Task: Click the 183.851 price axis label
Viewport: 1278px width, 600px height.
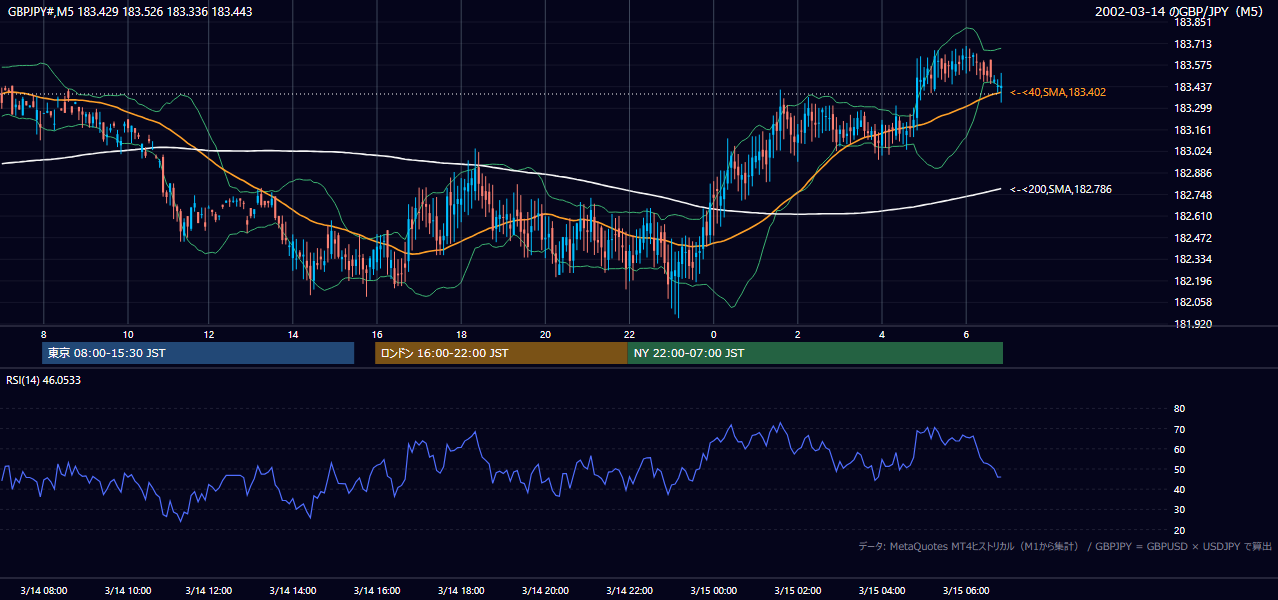Action: coord(1192,22)
